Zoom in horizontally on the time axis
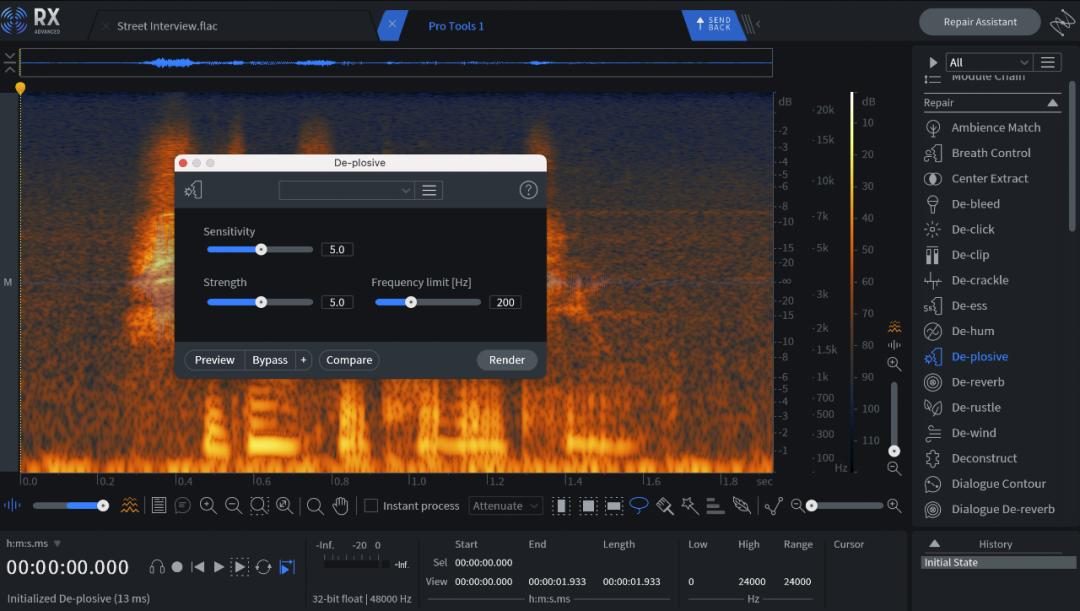The image size is (1080, 611). pos(894,506)
